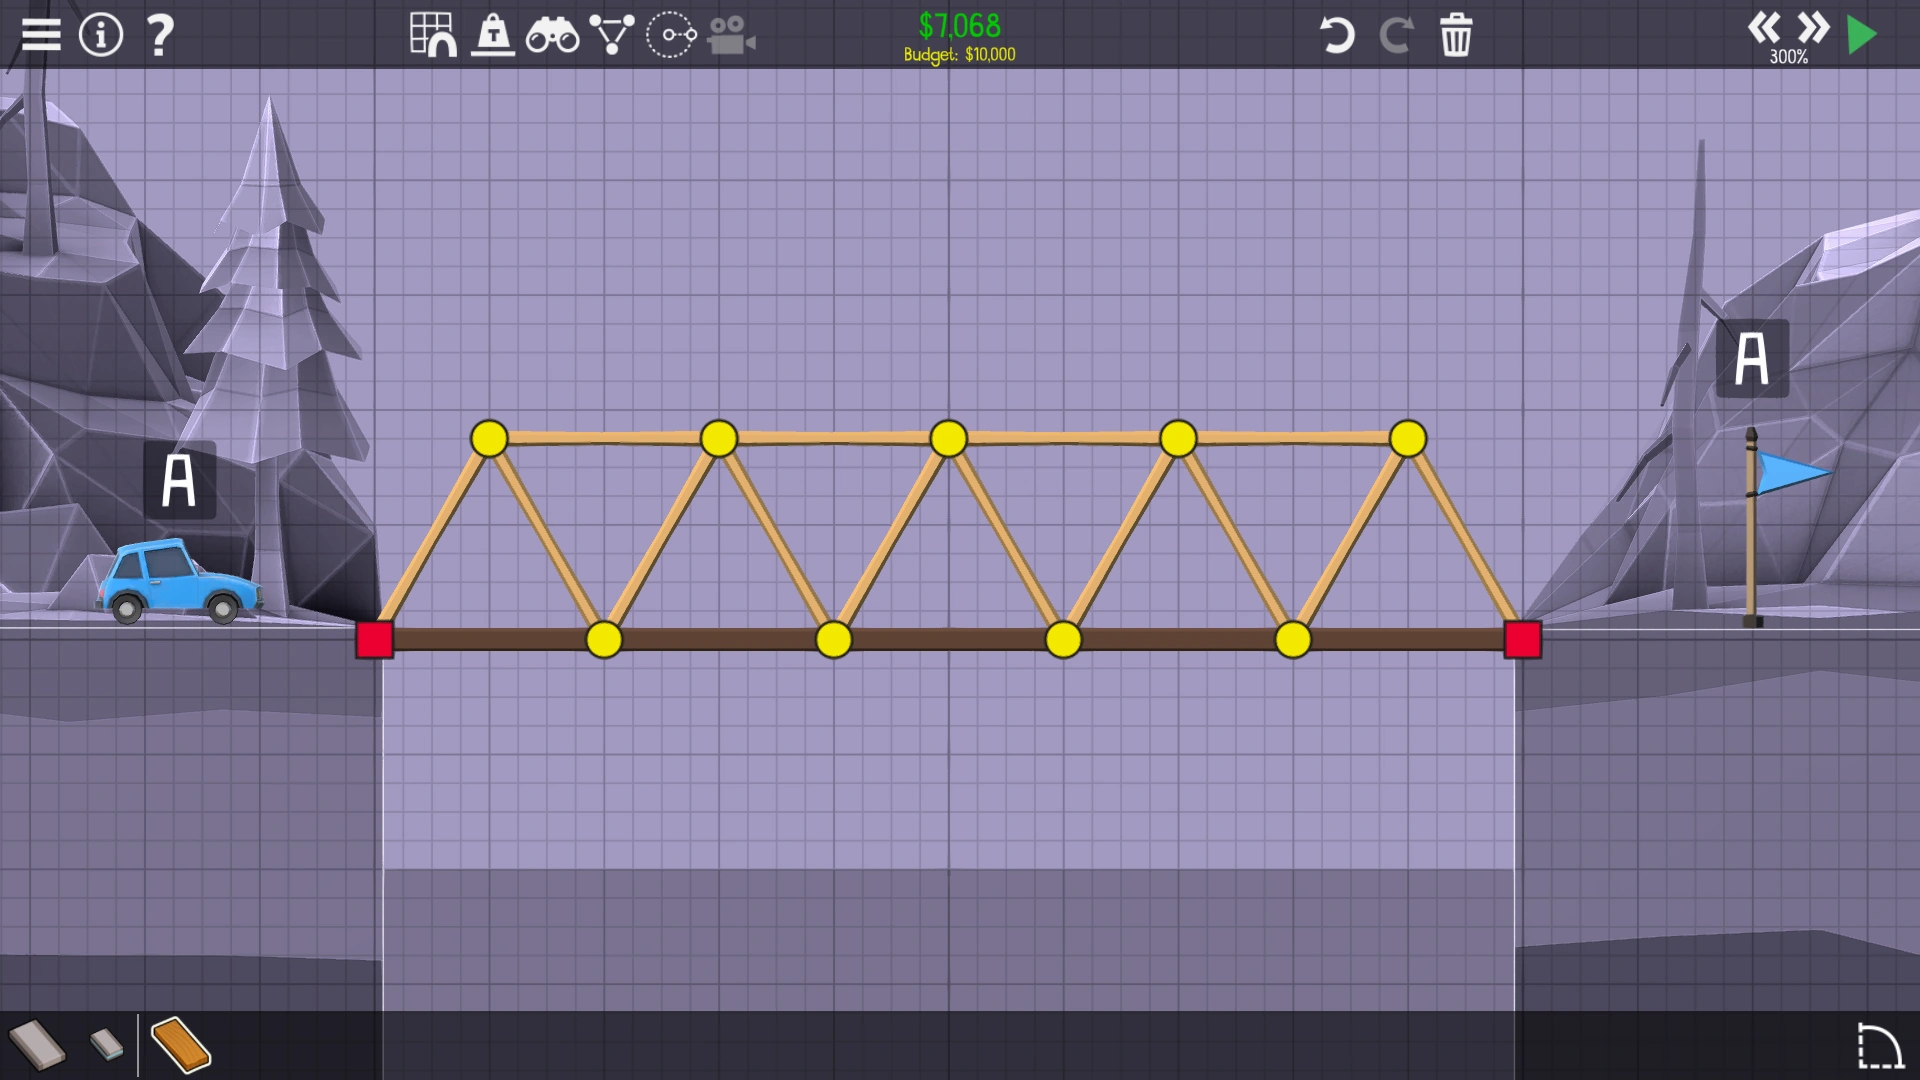The width and height of the screenshot is (1920, 1080).
Task: Toggle the triangle node tracing tool
Action: pos(611,35)
